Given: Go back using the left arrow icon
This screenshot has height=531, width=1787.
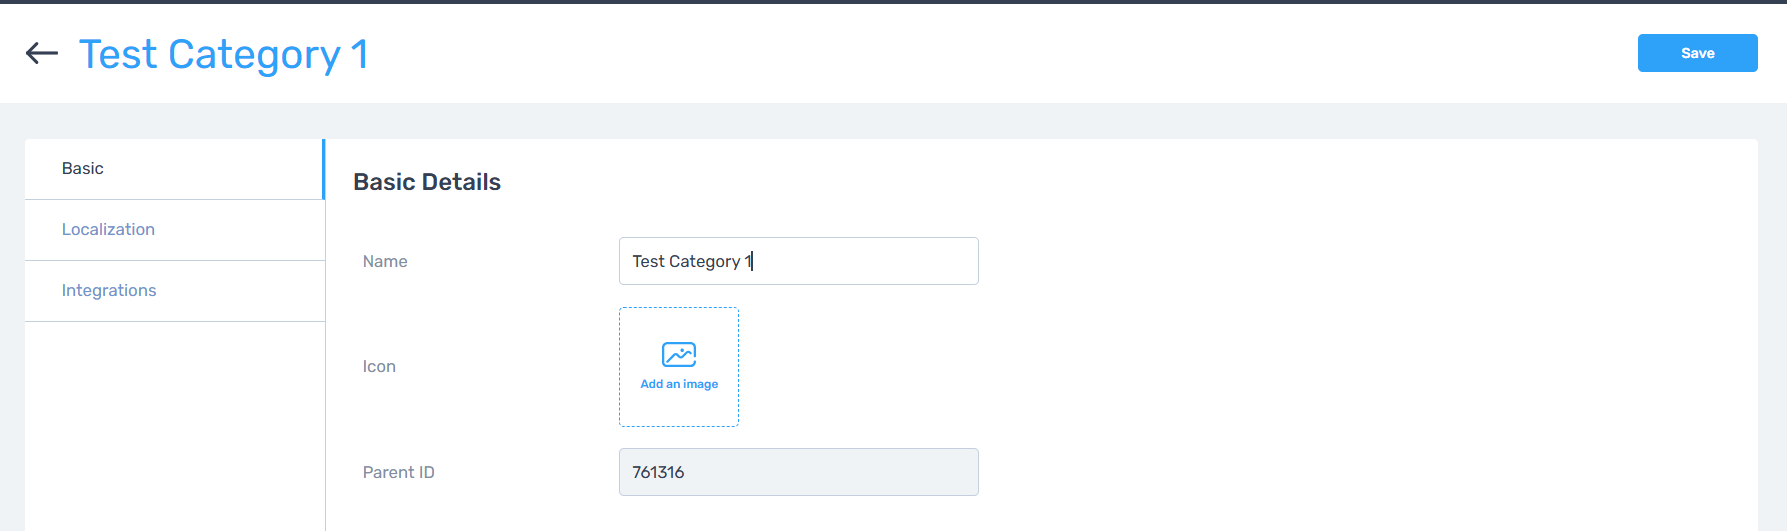Looking at the screenshot, I should pos(42,53).
